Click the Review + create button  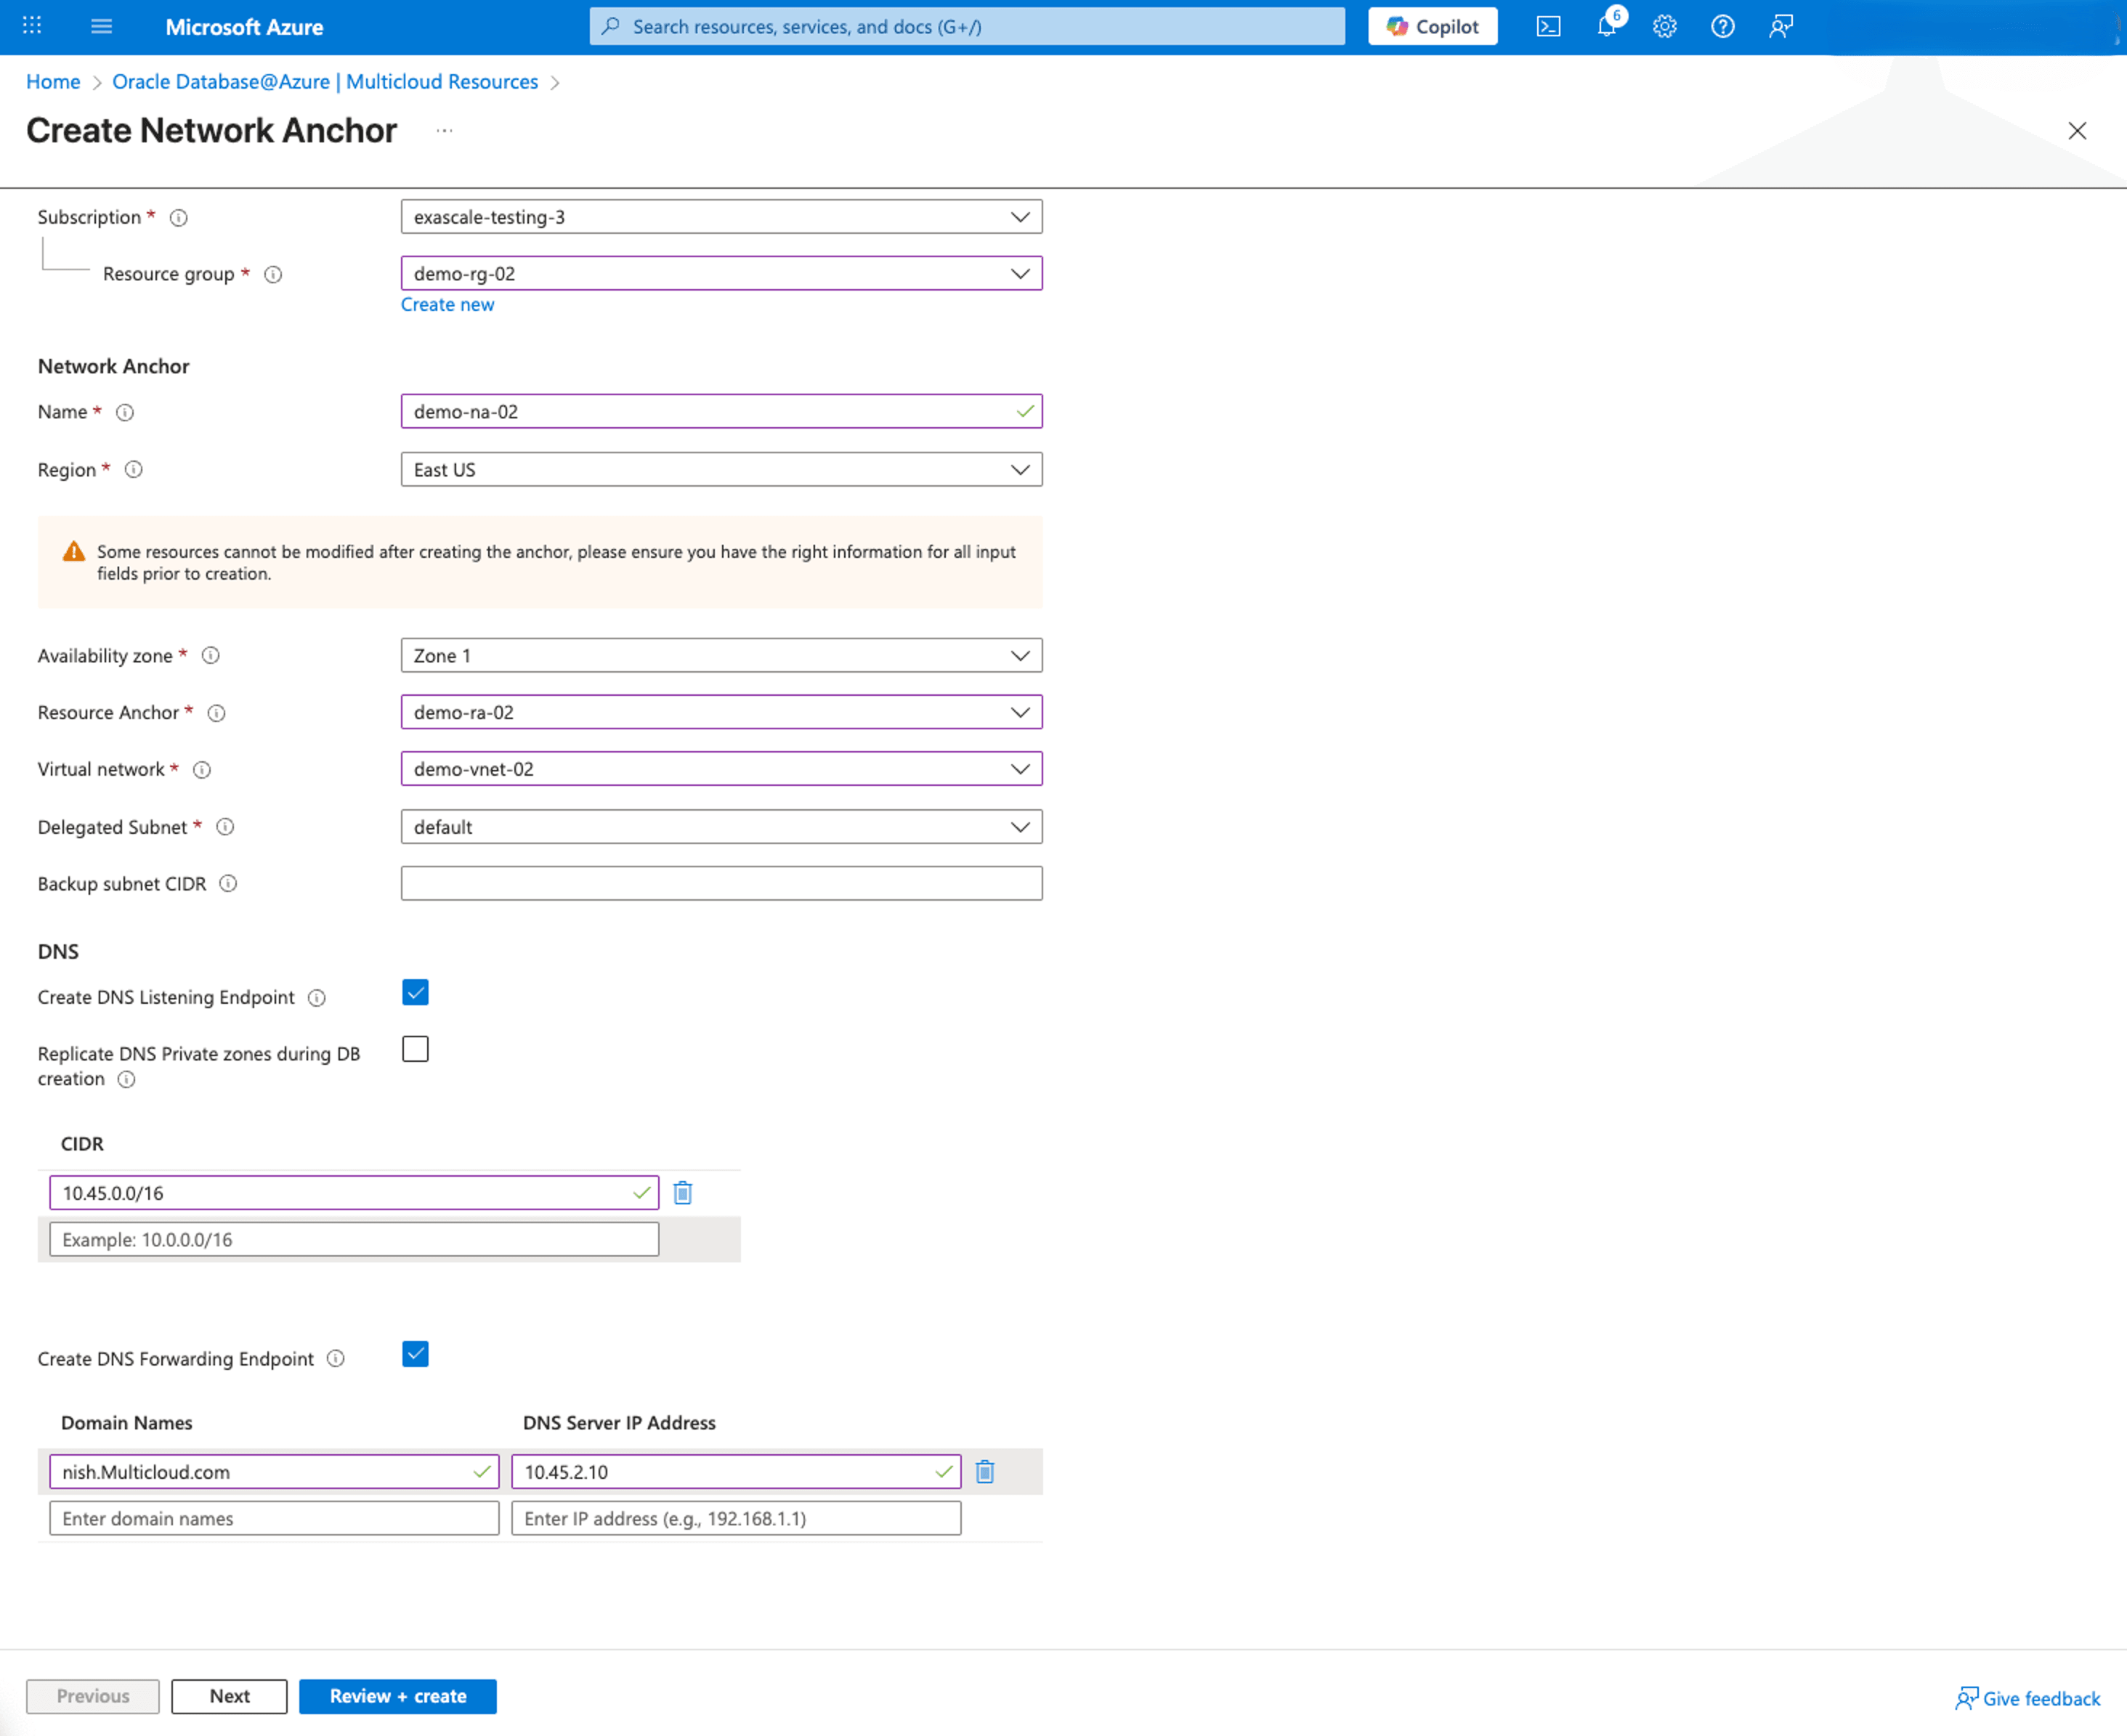click(x=397, y=1696)
